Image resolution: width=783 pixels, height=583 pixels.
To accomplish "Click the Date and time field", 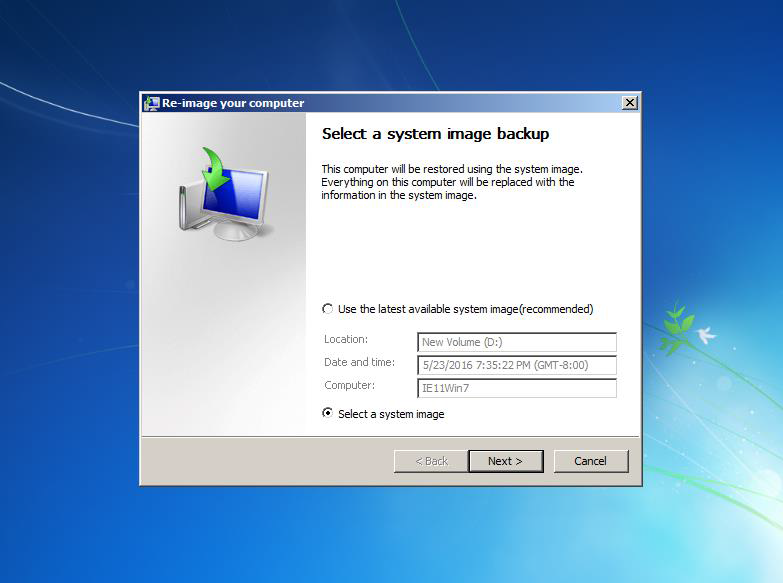I will (516, 365).
